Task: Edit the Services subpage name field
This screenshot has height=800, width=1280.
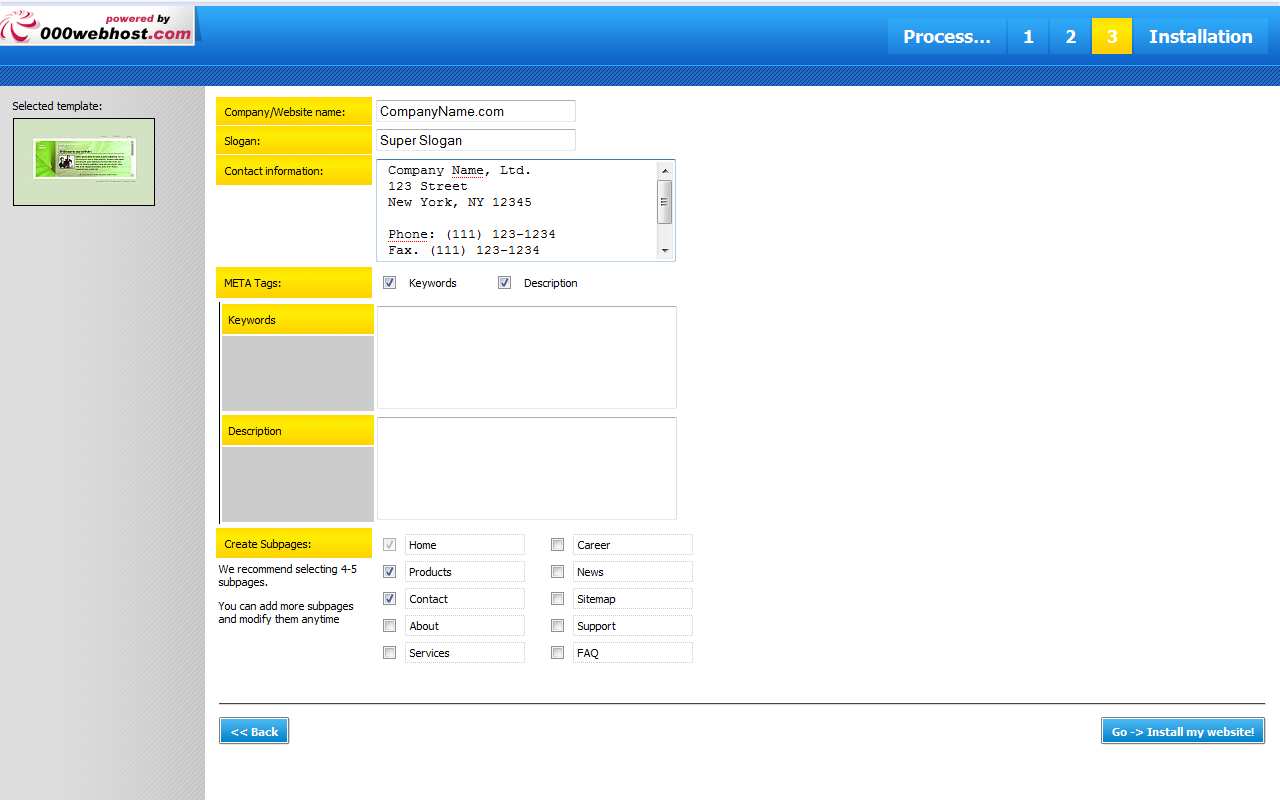Action: [x=465, y=653]
